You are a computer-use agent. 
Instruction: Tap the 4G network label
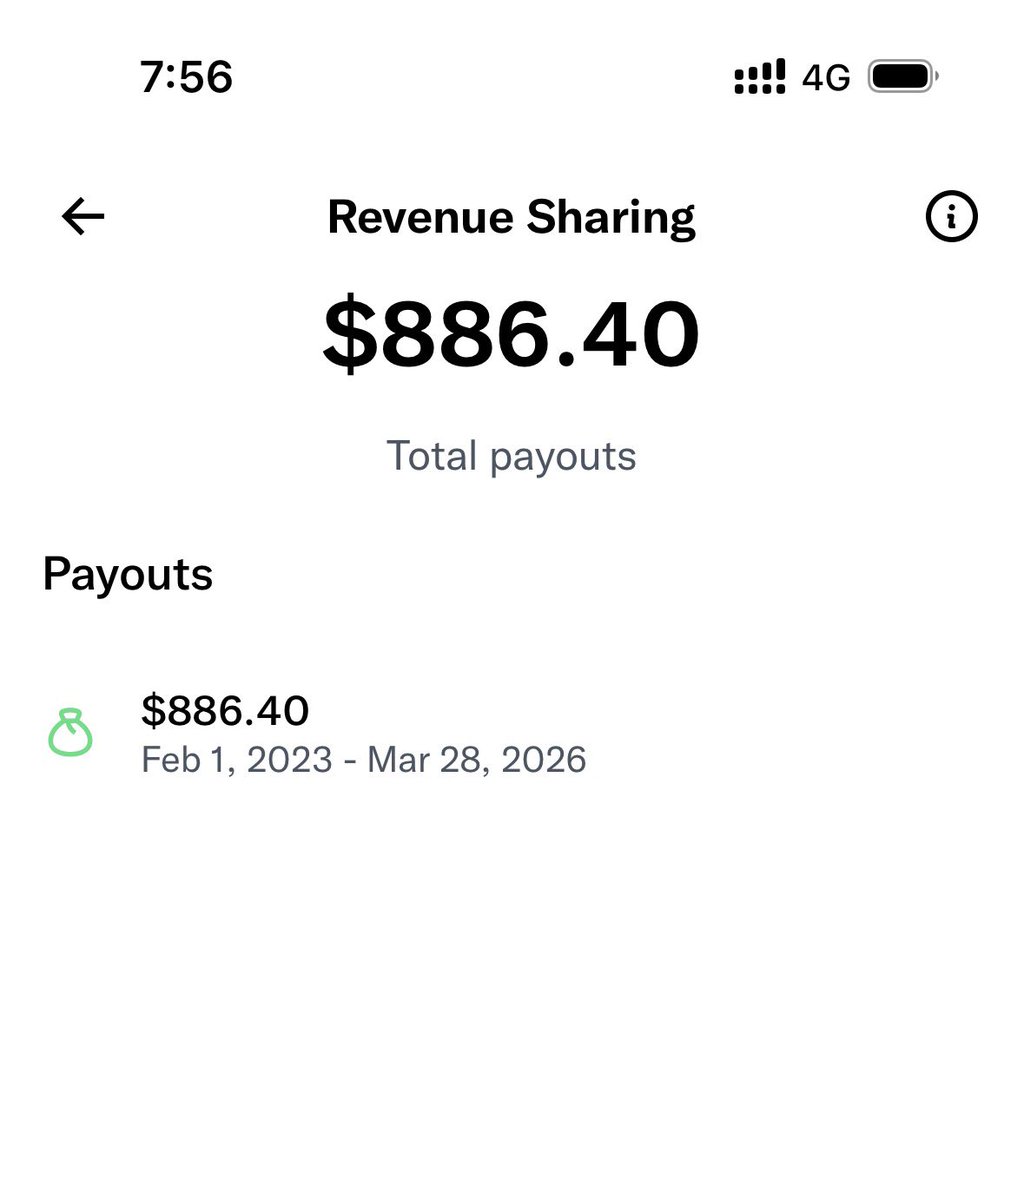tap(826, 77)
